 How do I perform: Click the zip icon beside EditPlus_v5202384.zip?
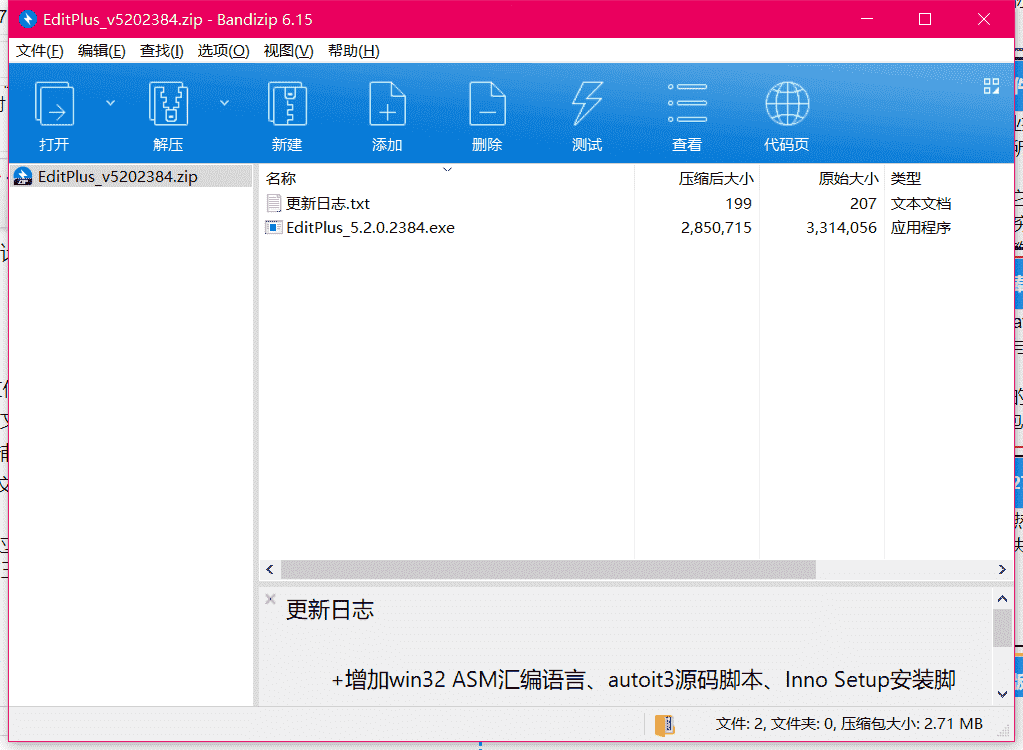pyautogui.click(x=23, y=177)
